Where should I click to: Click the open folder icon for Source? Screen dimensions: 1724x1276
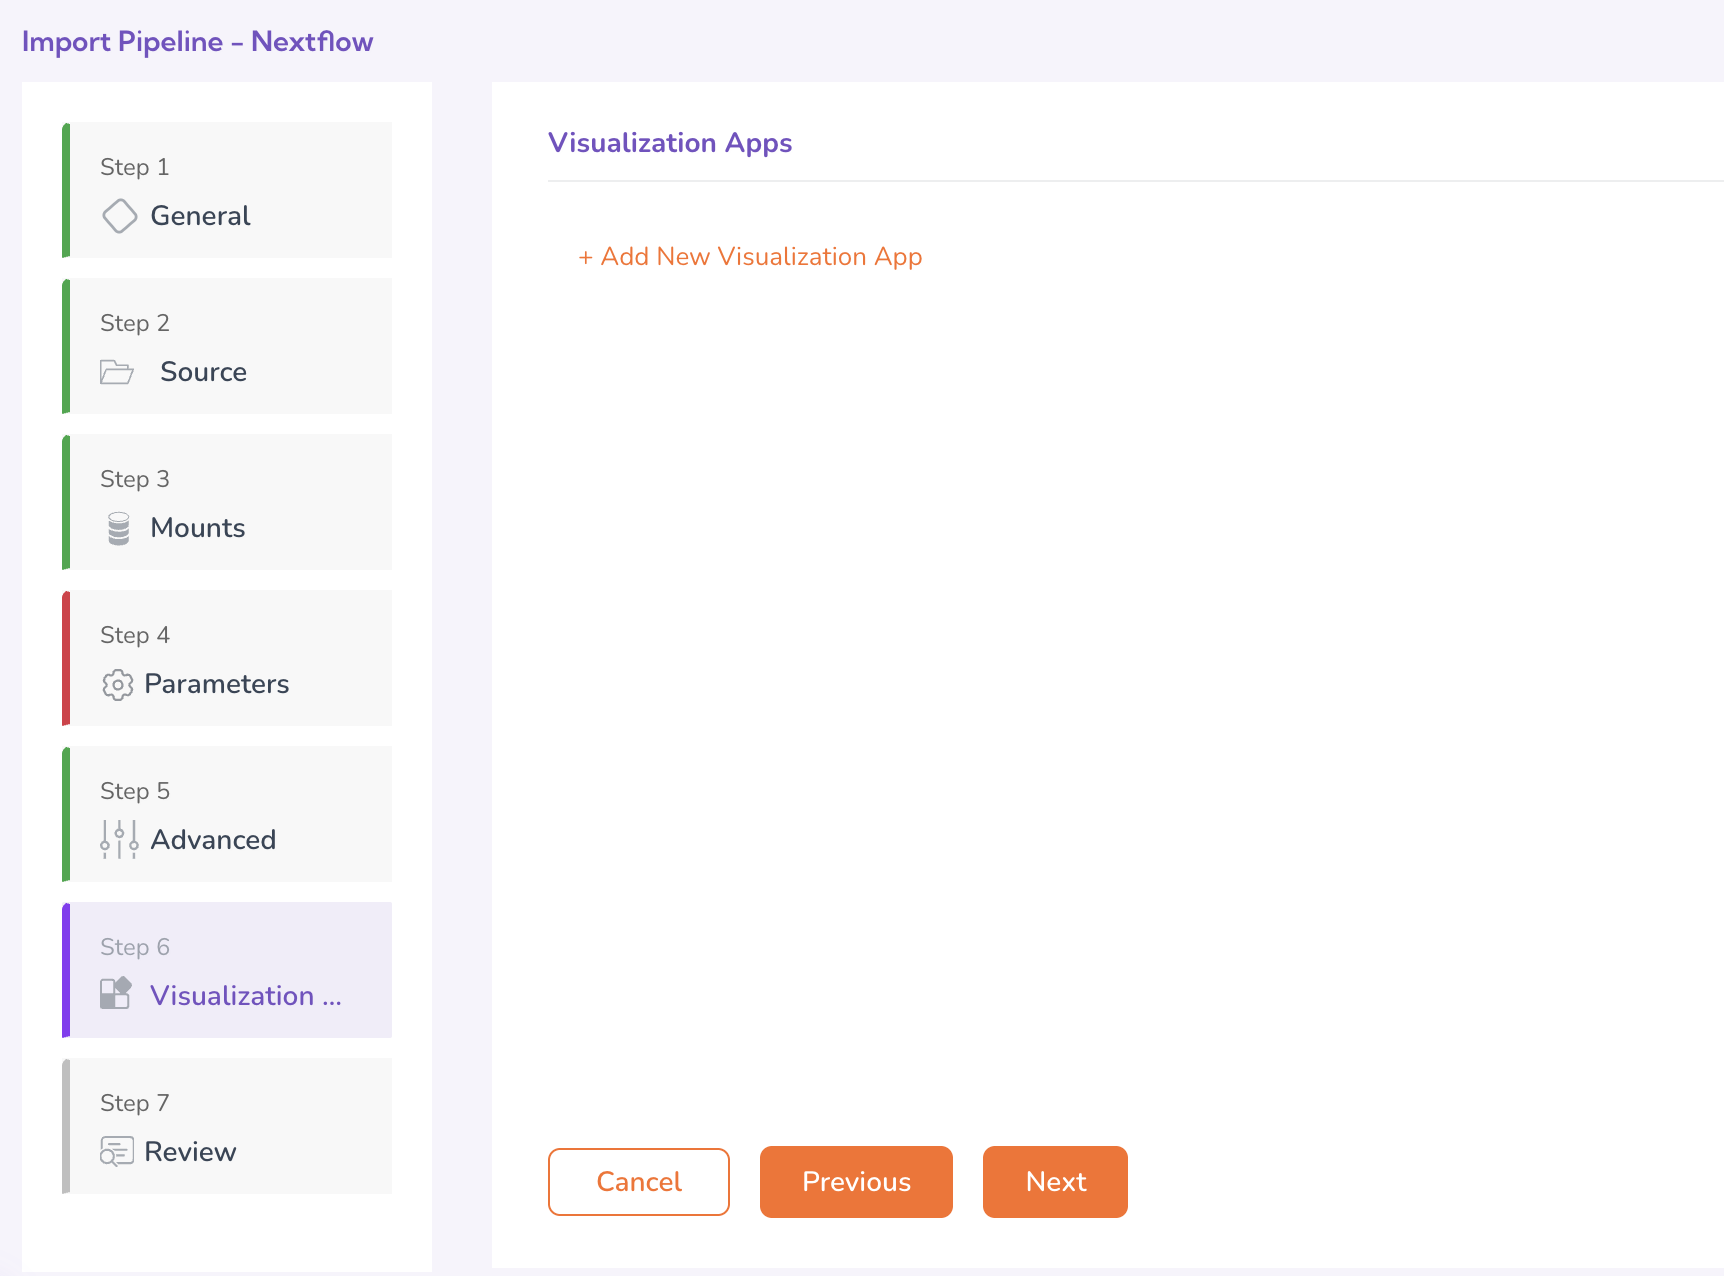click(x=117, y=372)
